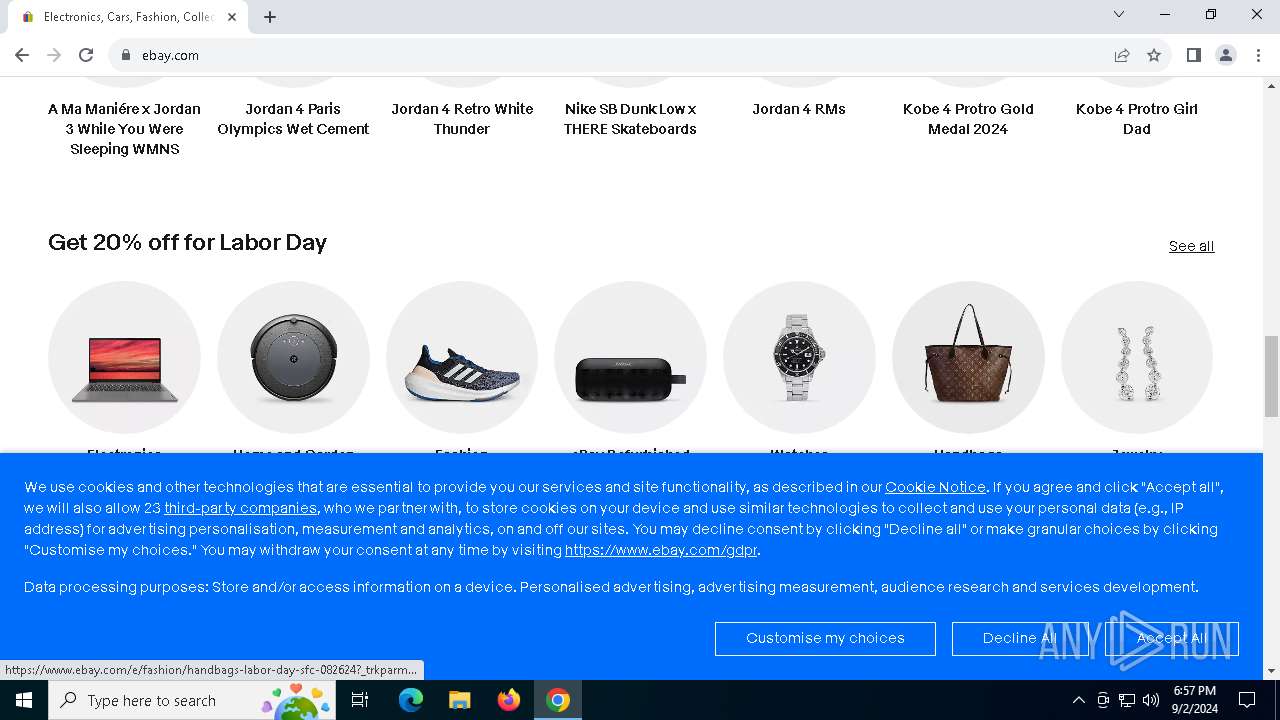Open Jordan 4 Retro White Thunder

(462, 119)
